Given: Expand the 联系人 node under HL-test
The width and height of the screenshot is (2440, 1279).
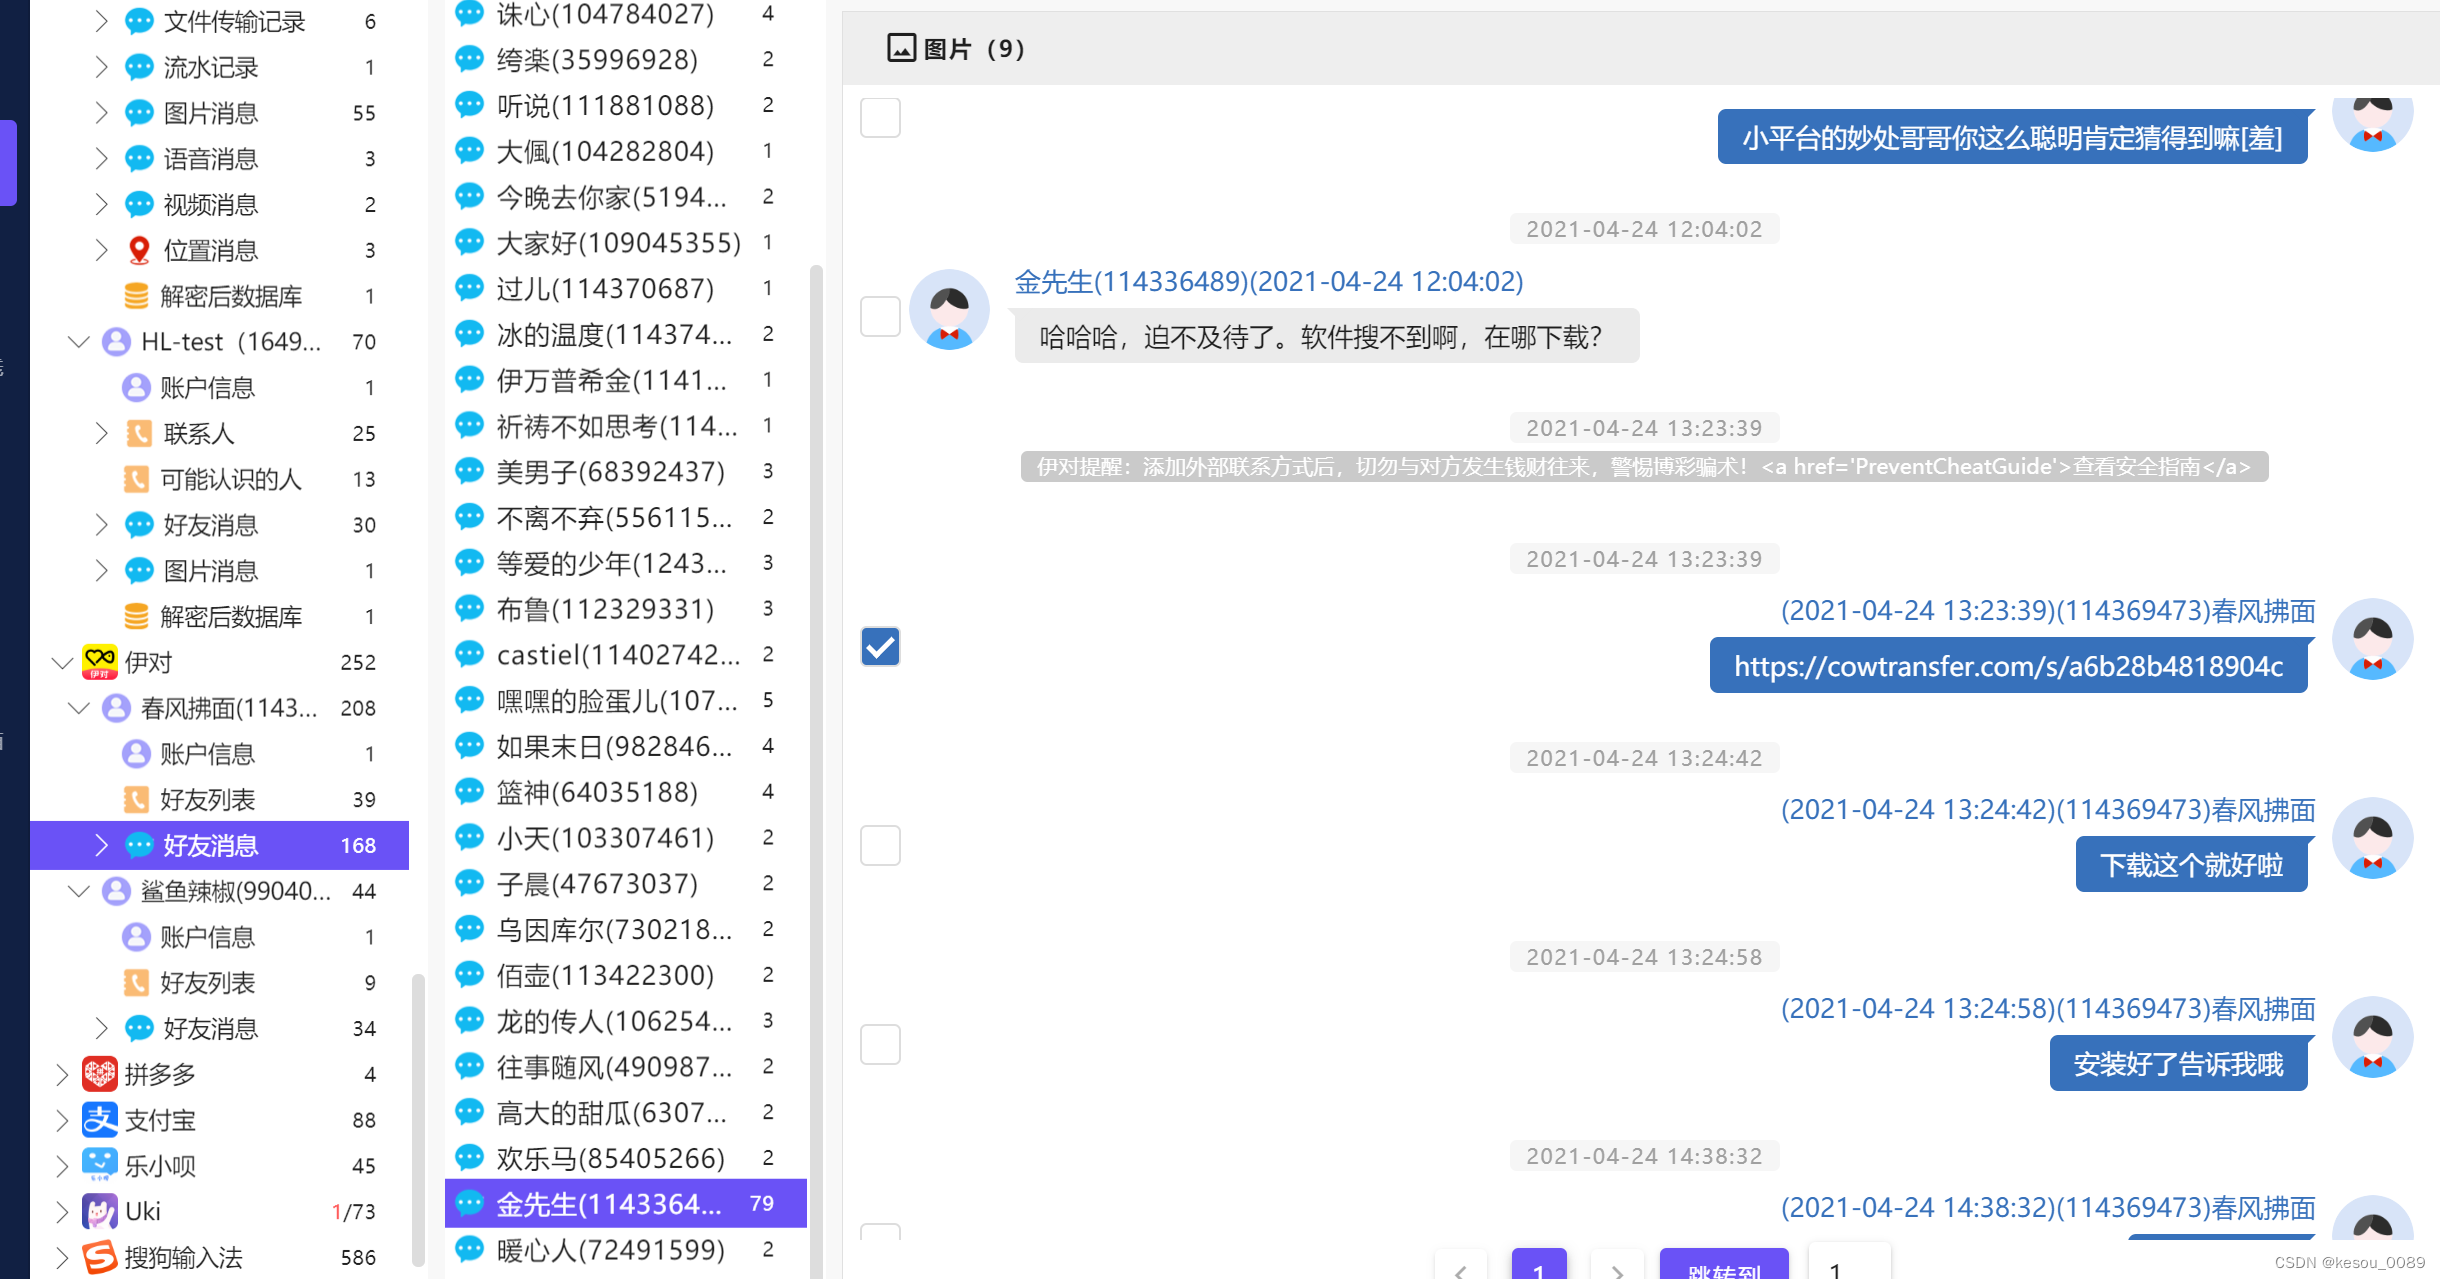Looking at the screenshot, I should [x=101, y=433].
